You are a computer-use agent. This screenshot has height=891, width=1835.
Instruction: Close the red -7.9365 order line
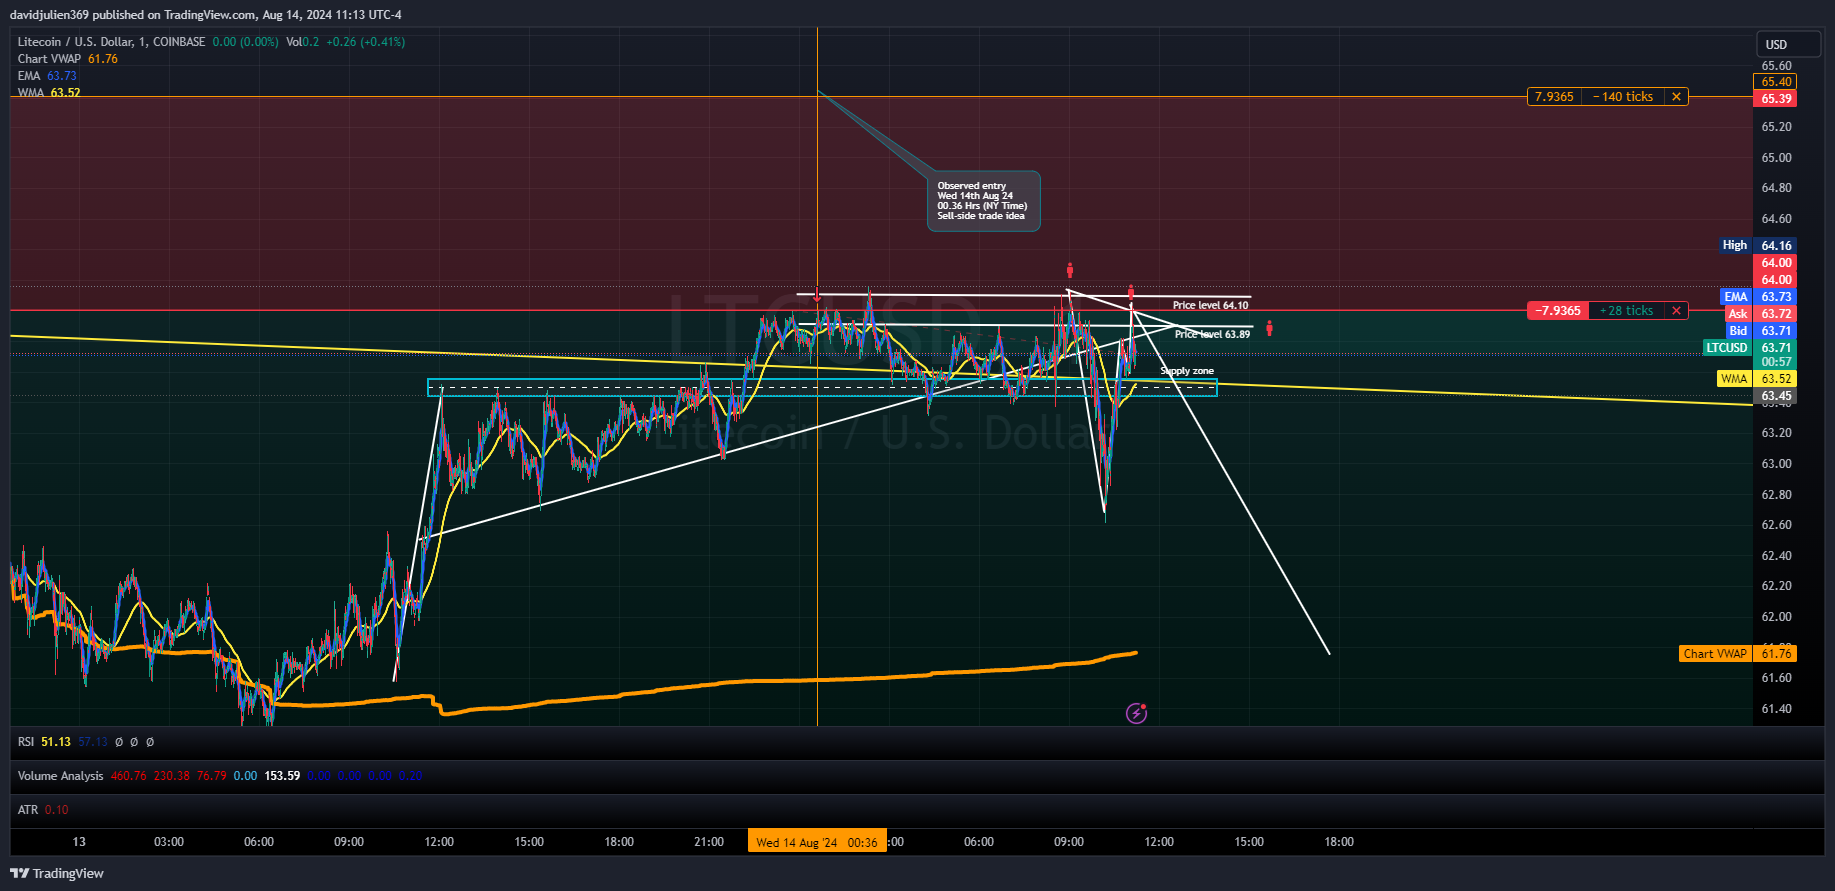1676,311
